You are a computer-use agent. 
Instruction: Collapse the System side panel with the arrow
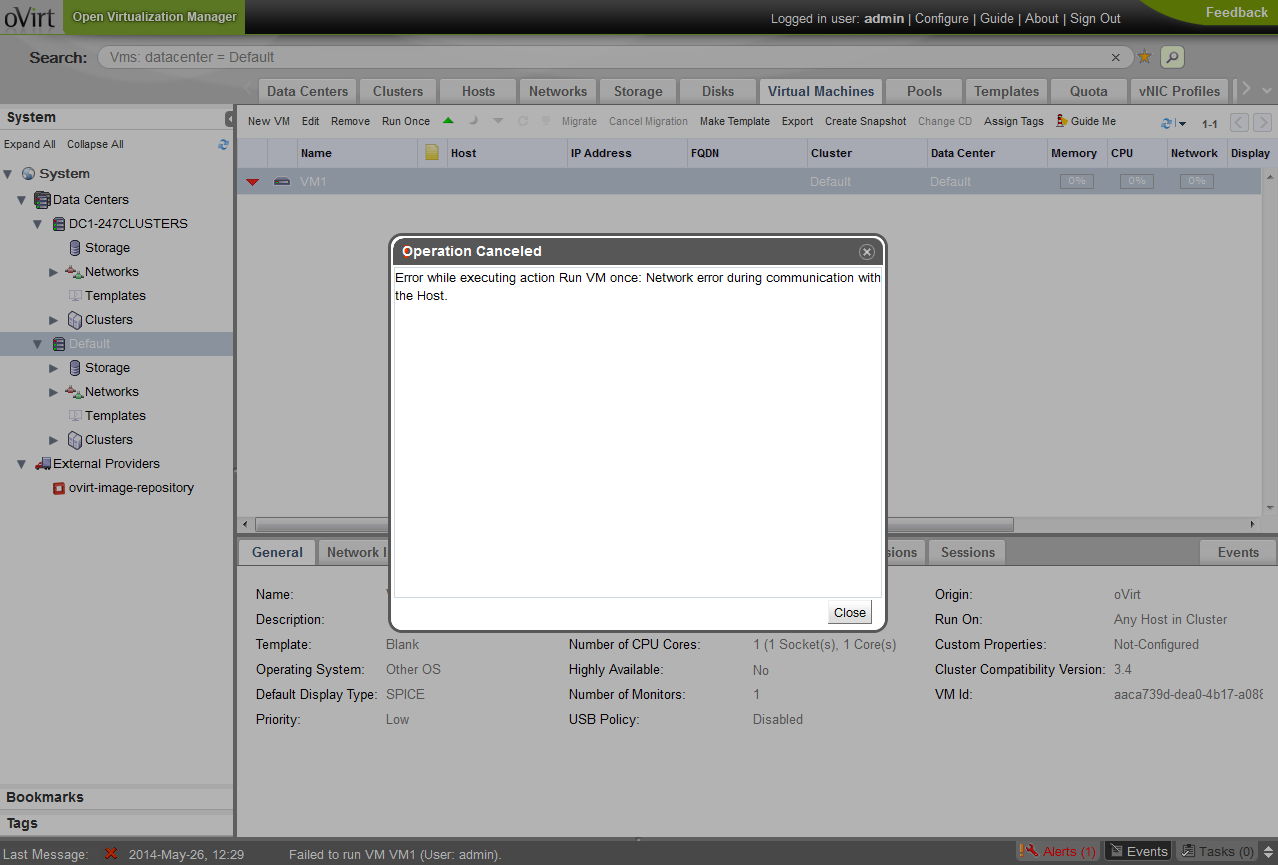tap(229, 118)
